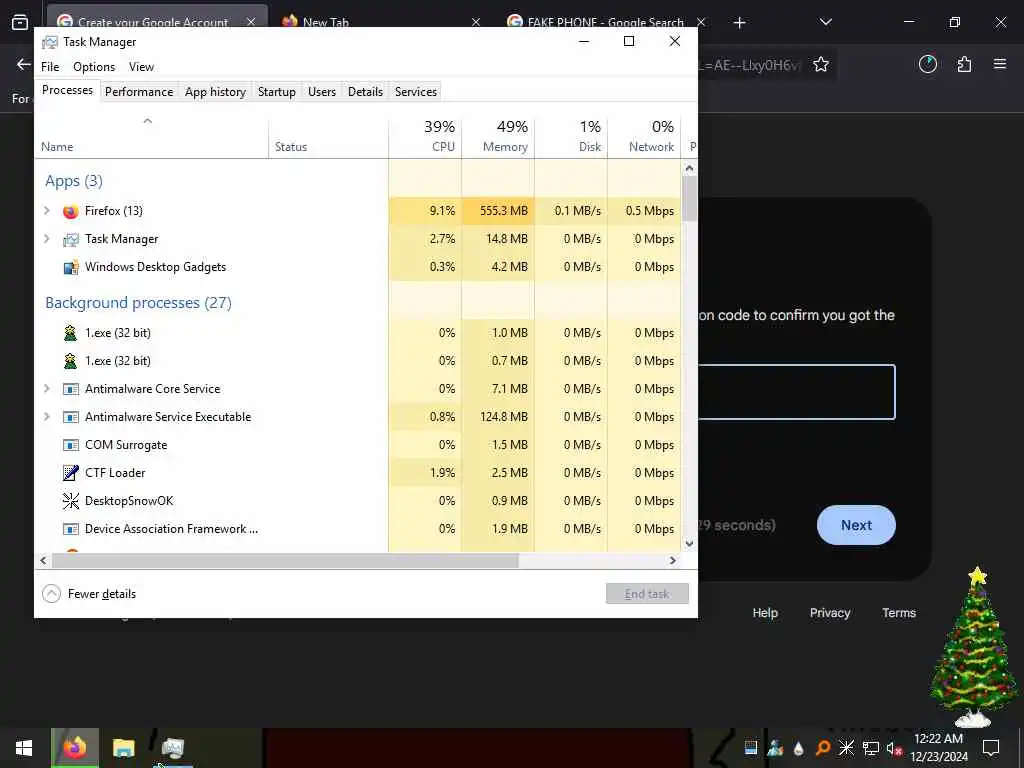
Task: Sort processes by Disk column
Action: [x=571, y=136]
